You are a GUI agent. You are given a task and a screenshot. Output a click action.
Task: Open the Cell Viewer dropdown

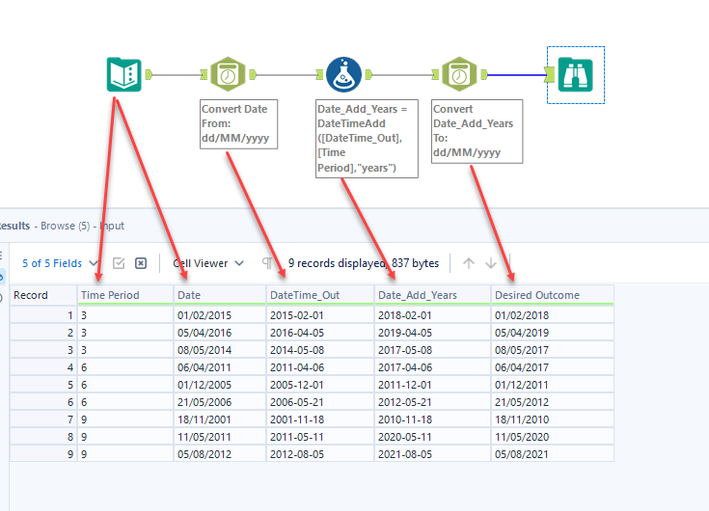(x=208, y=263)
